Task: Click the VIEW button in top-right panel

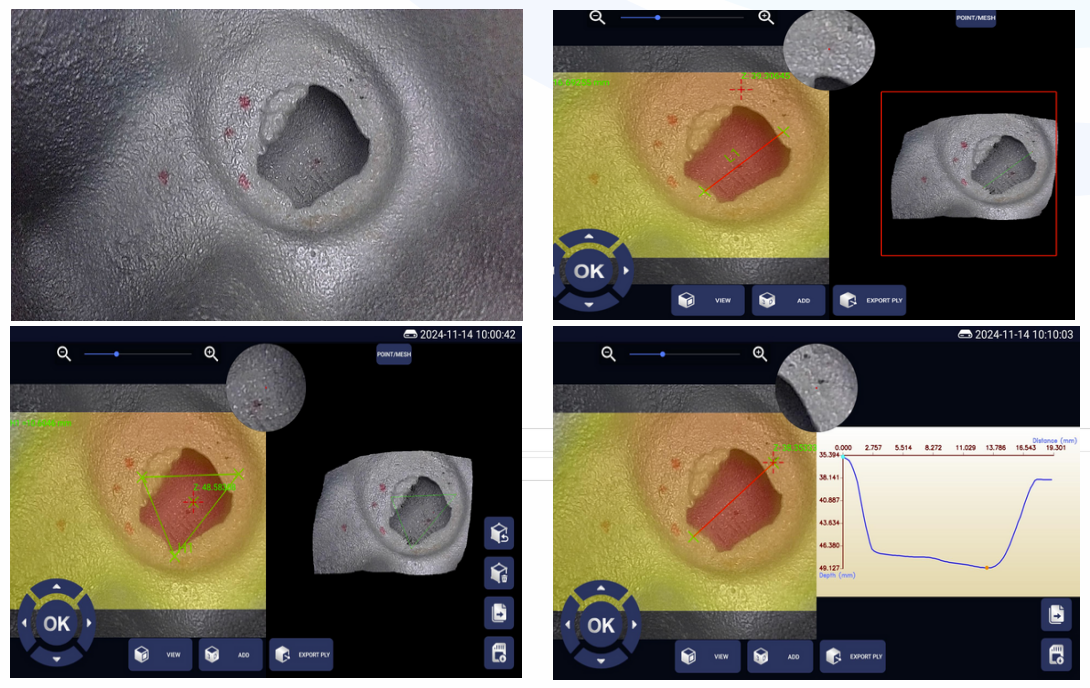Action: tap(709, 300)
